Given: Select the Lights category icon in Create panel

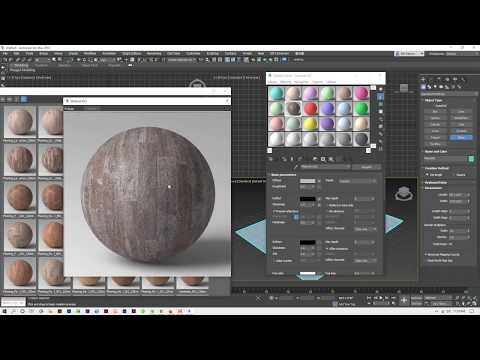Looking at the screenshot, I should (x=435, y=87).
